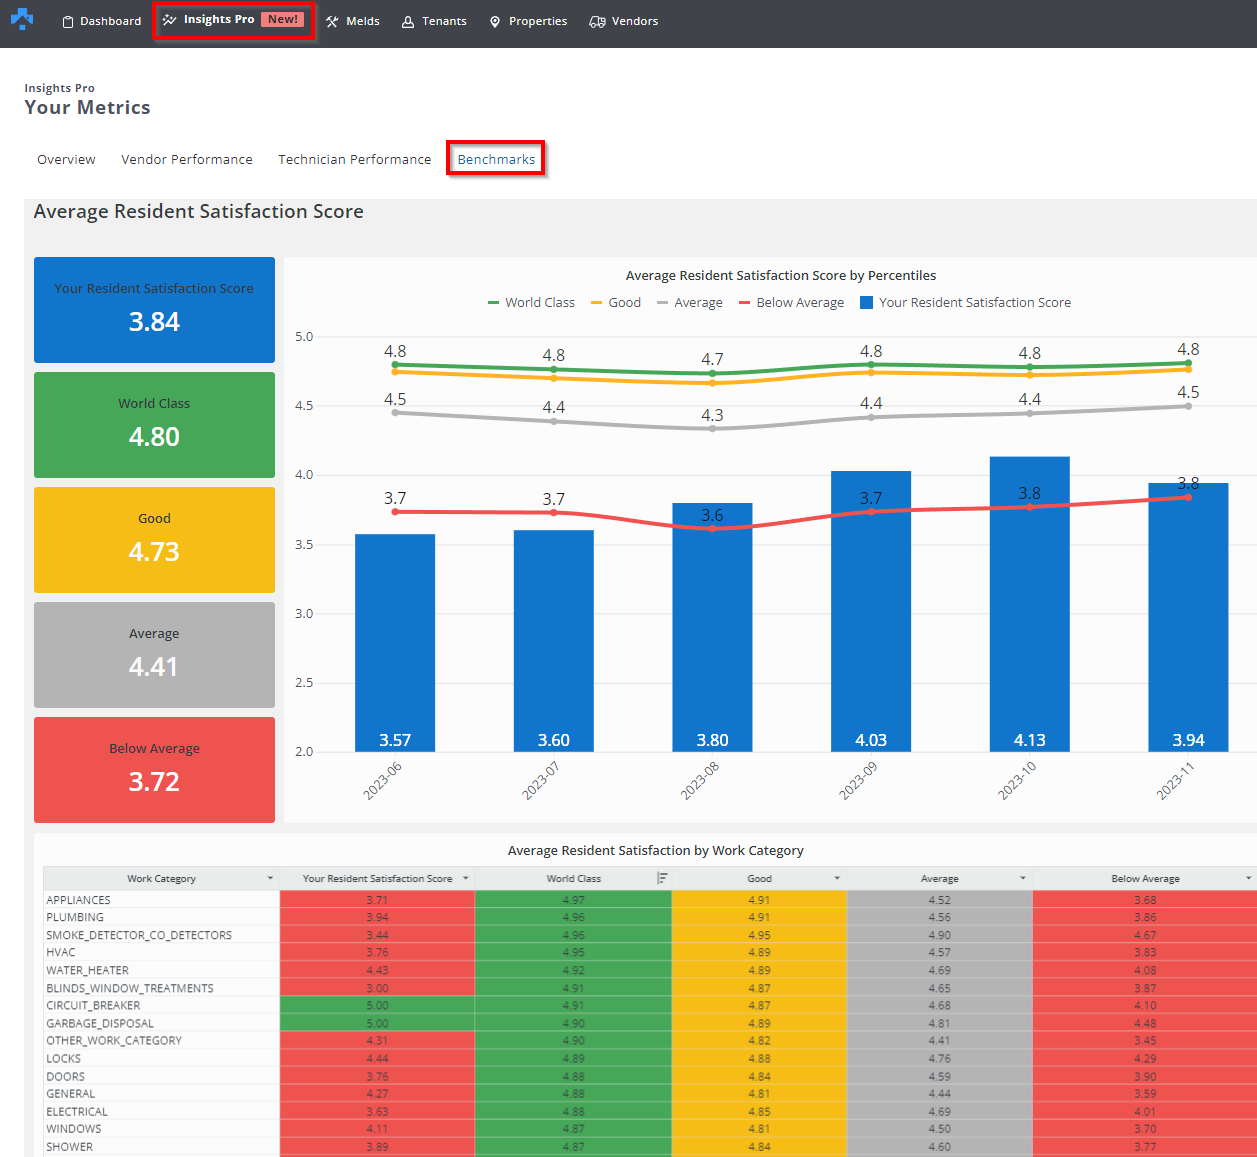Viewport: 1257px width, 1157px height.
Task: Click the Properties location pin icon
Action: coord(495,21)
